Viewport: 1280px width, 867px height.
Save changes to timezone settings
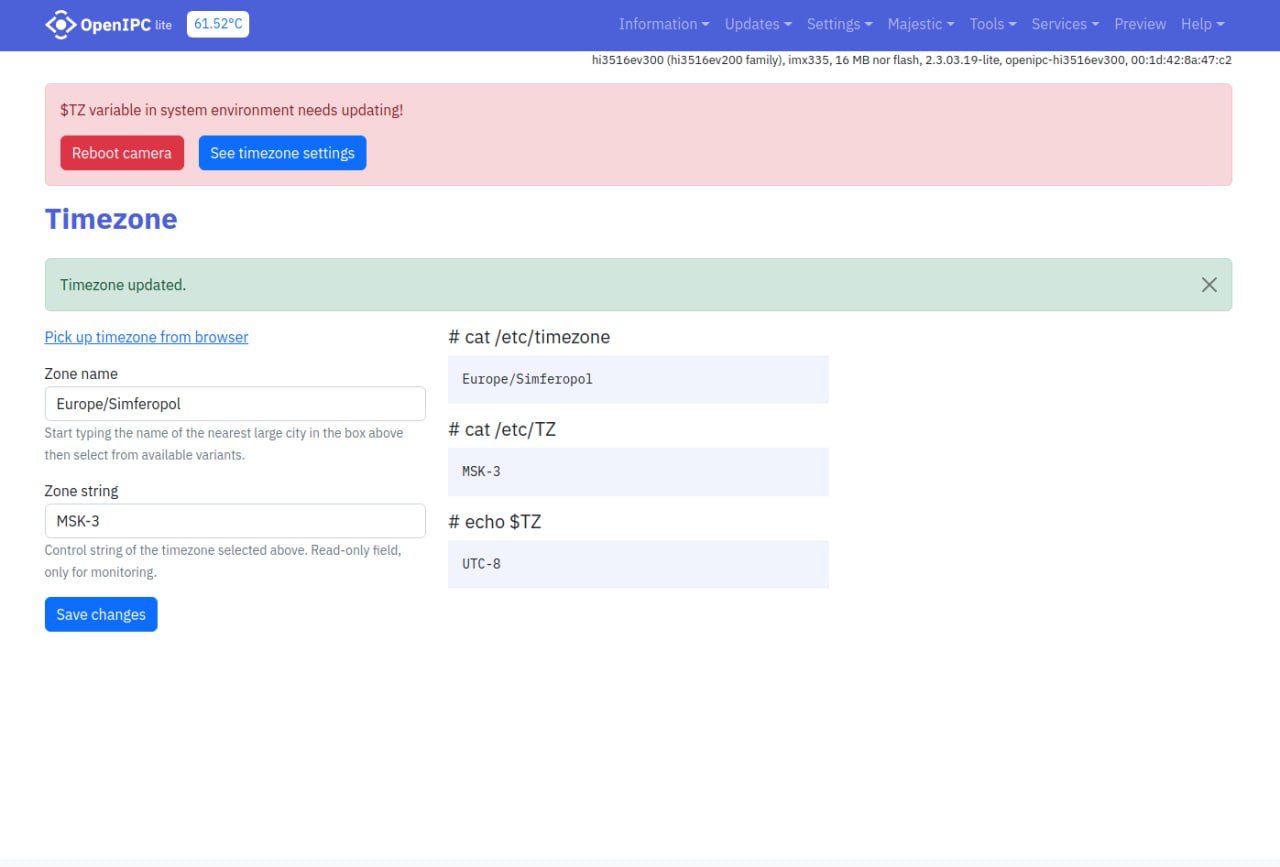[101, 615]
